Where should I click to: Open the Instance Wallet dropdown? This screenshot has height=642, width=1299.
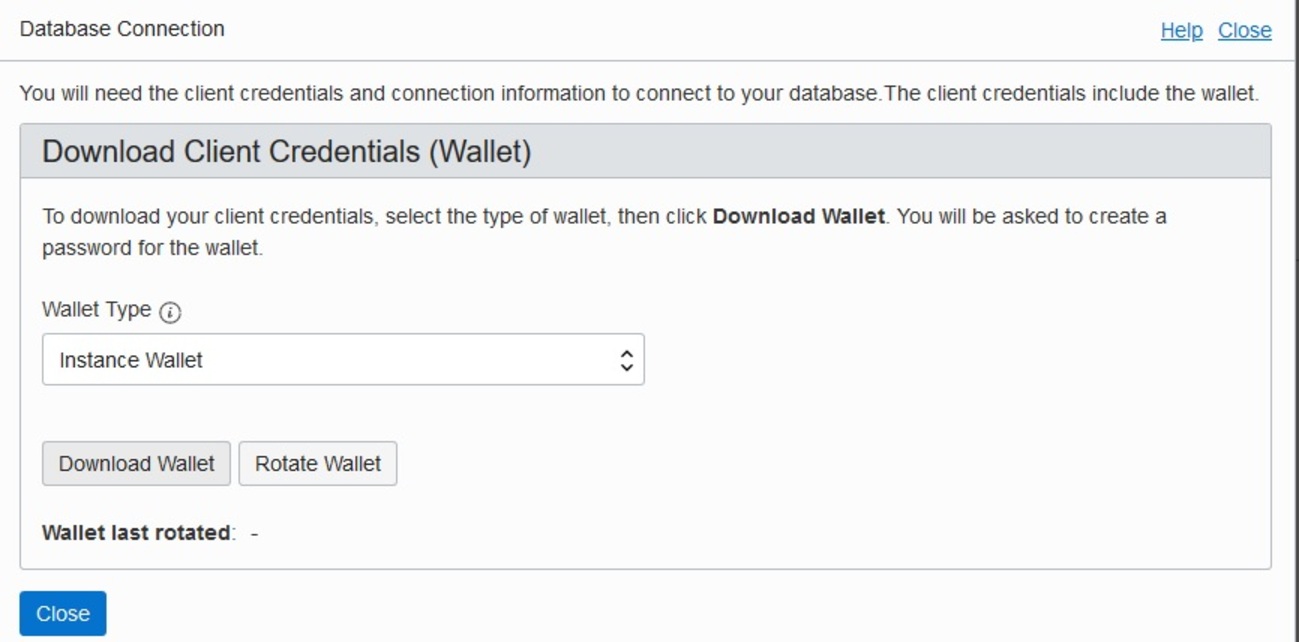(342, 360)
